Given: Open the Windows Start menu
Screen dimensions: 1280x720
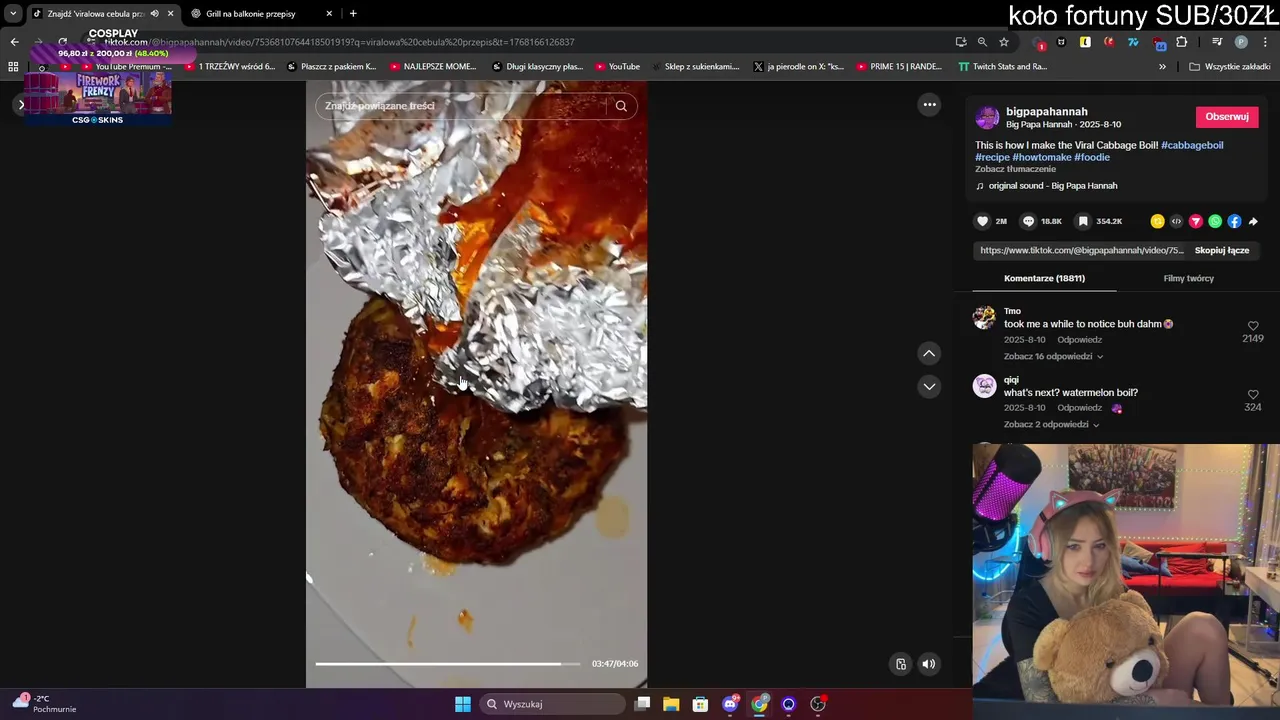Looking at the screenshot, I should (x=463, y=704).
